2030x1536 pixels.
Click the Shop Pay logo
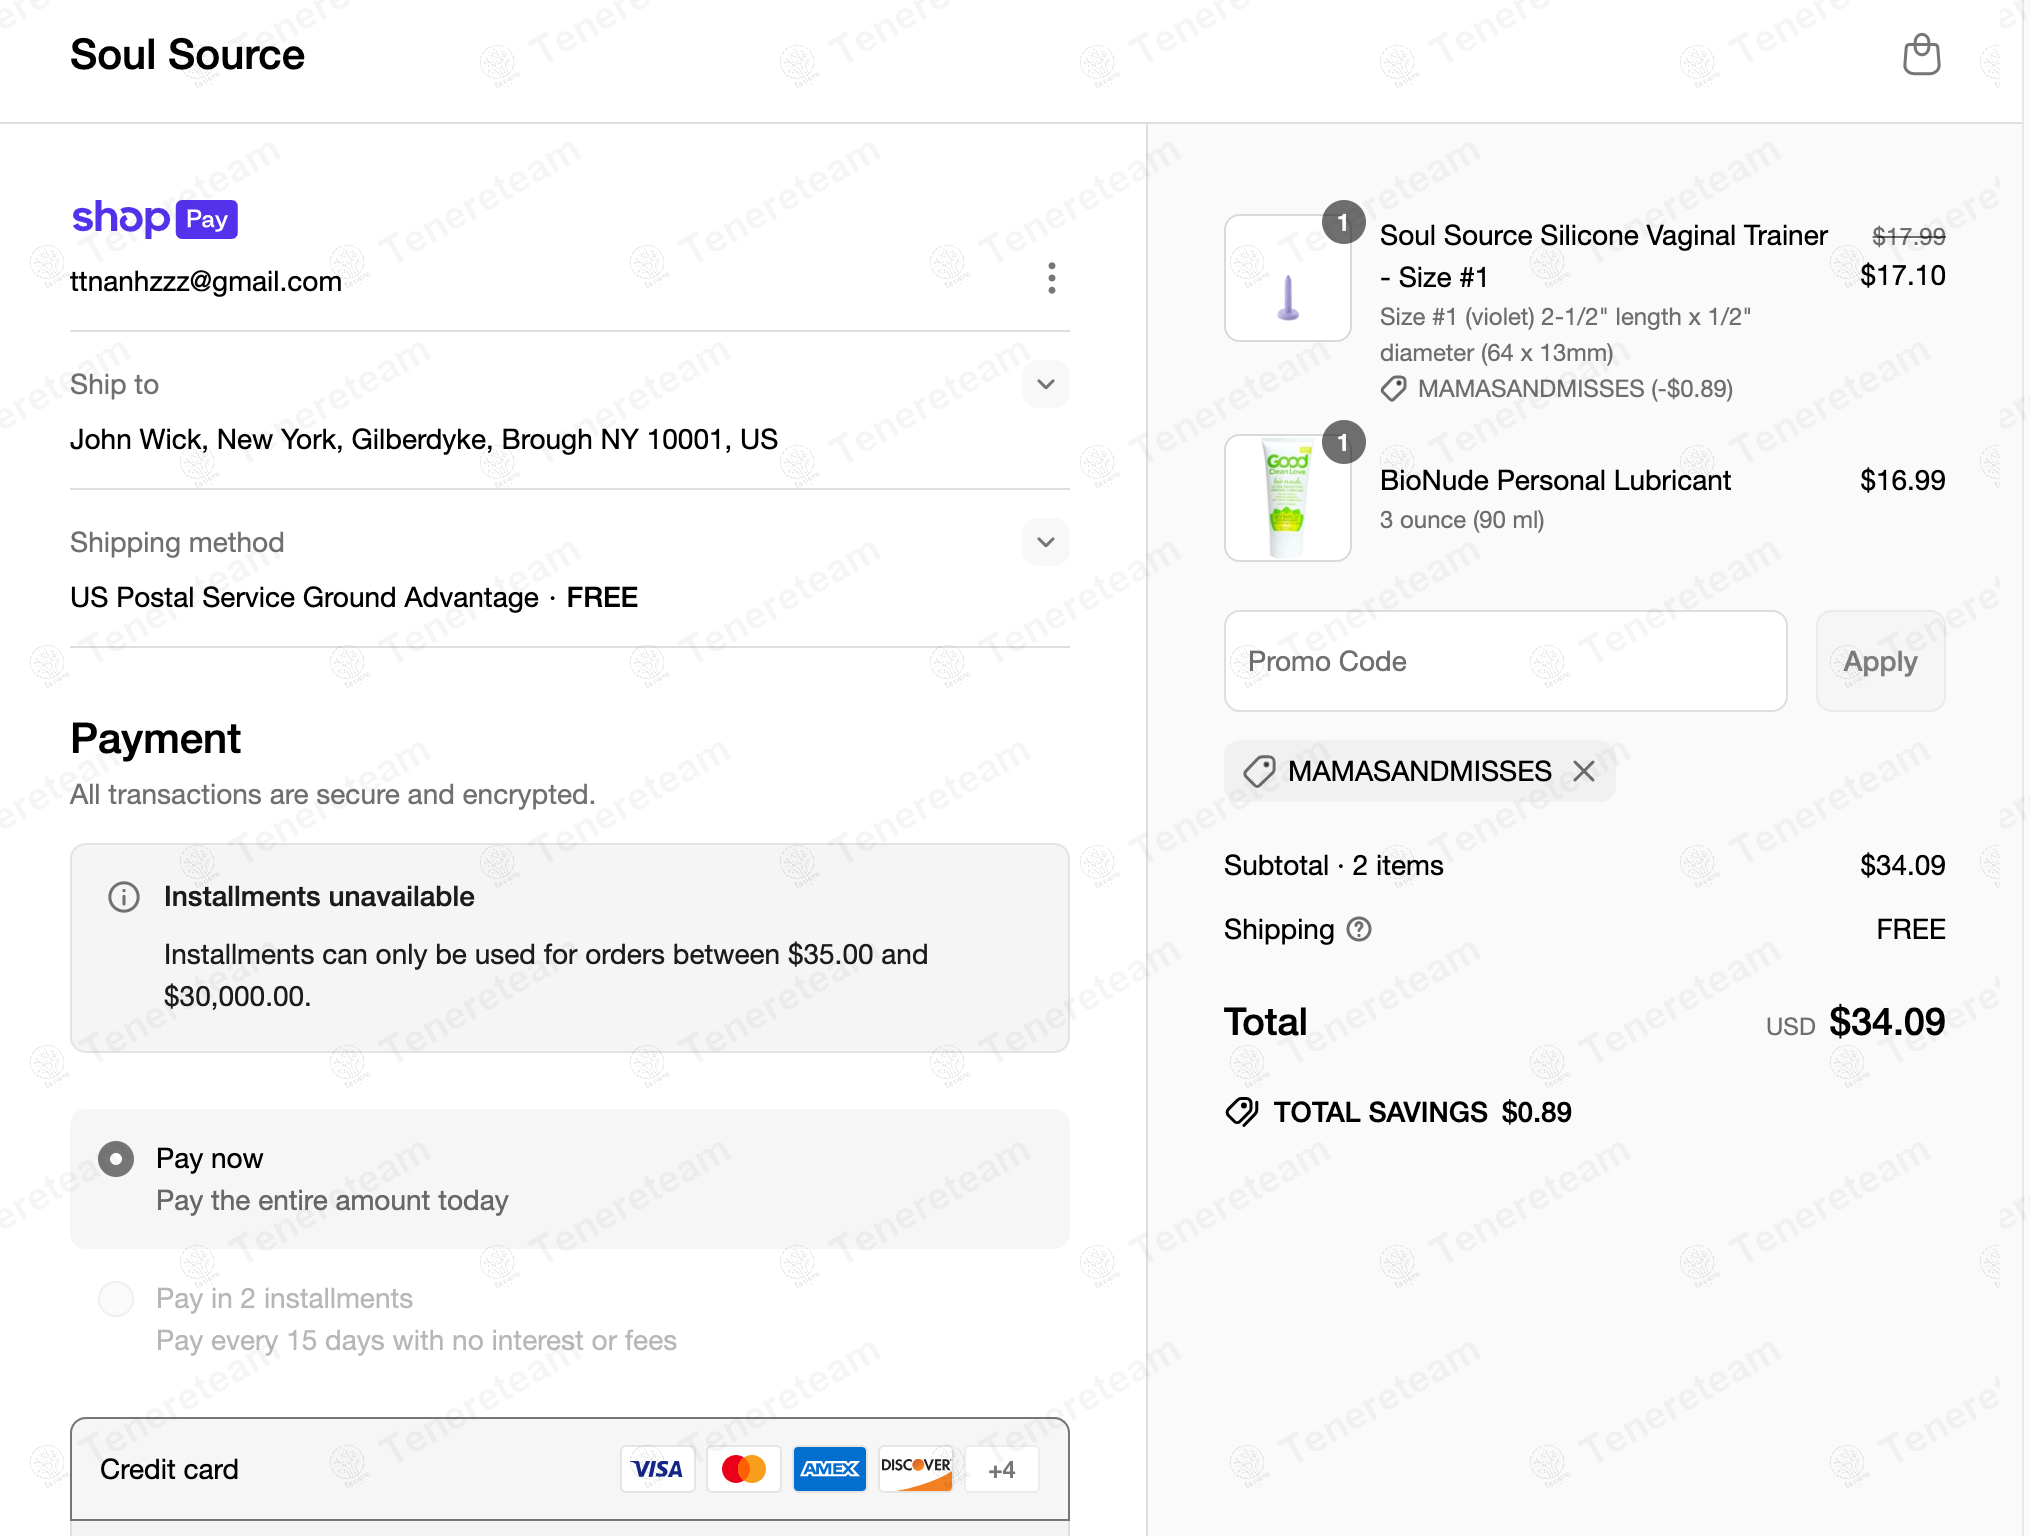click(x=154, y=218)
